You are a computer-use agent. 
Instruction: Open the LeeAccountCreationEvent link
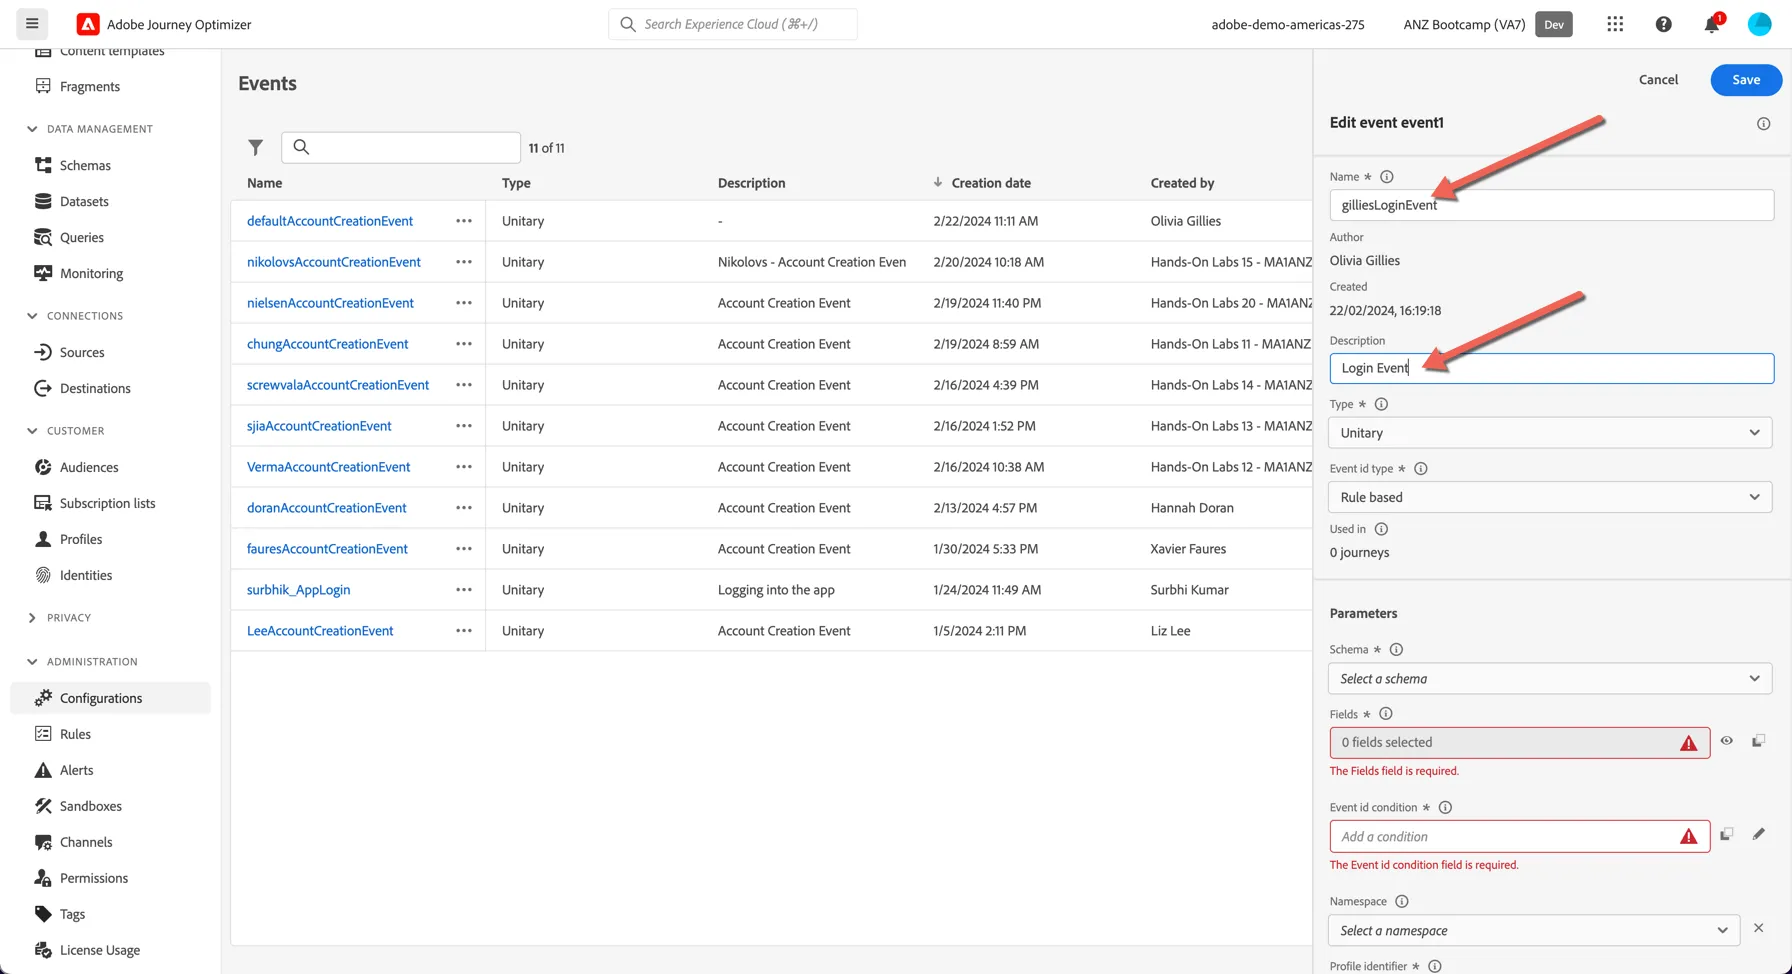point(320,631)
